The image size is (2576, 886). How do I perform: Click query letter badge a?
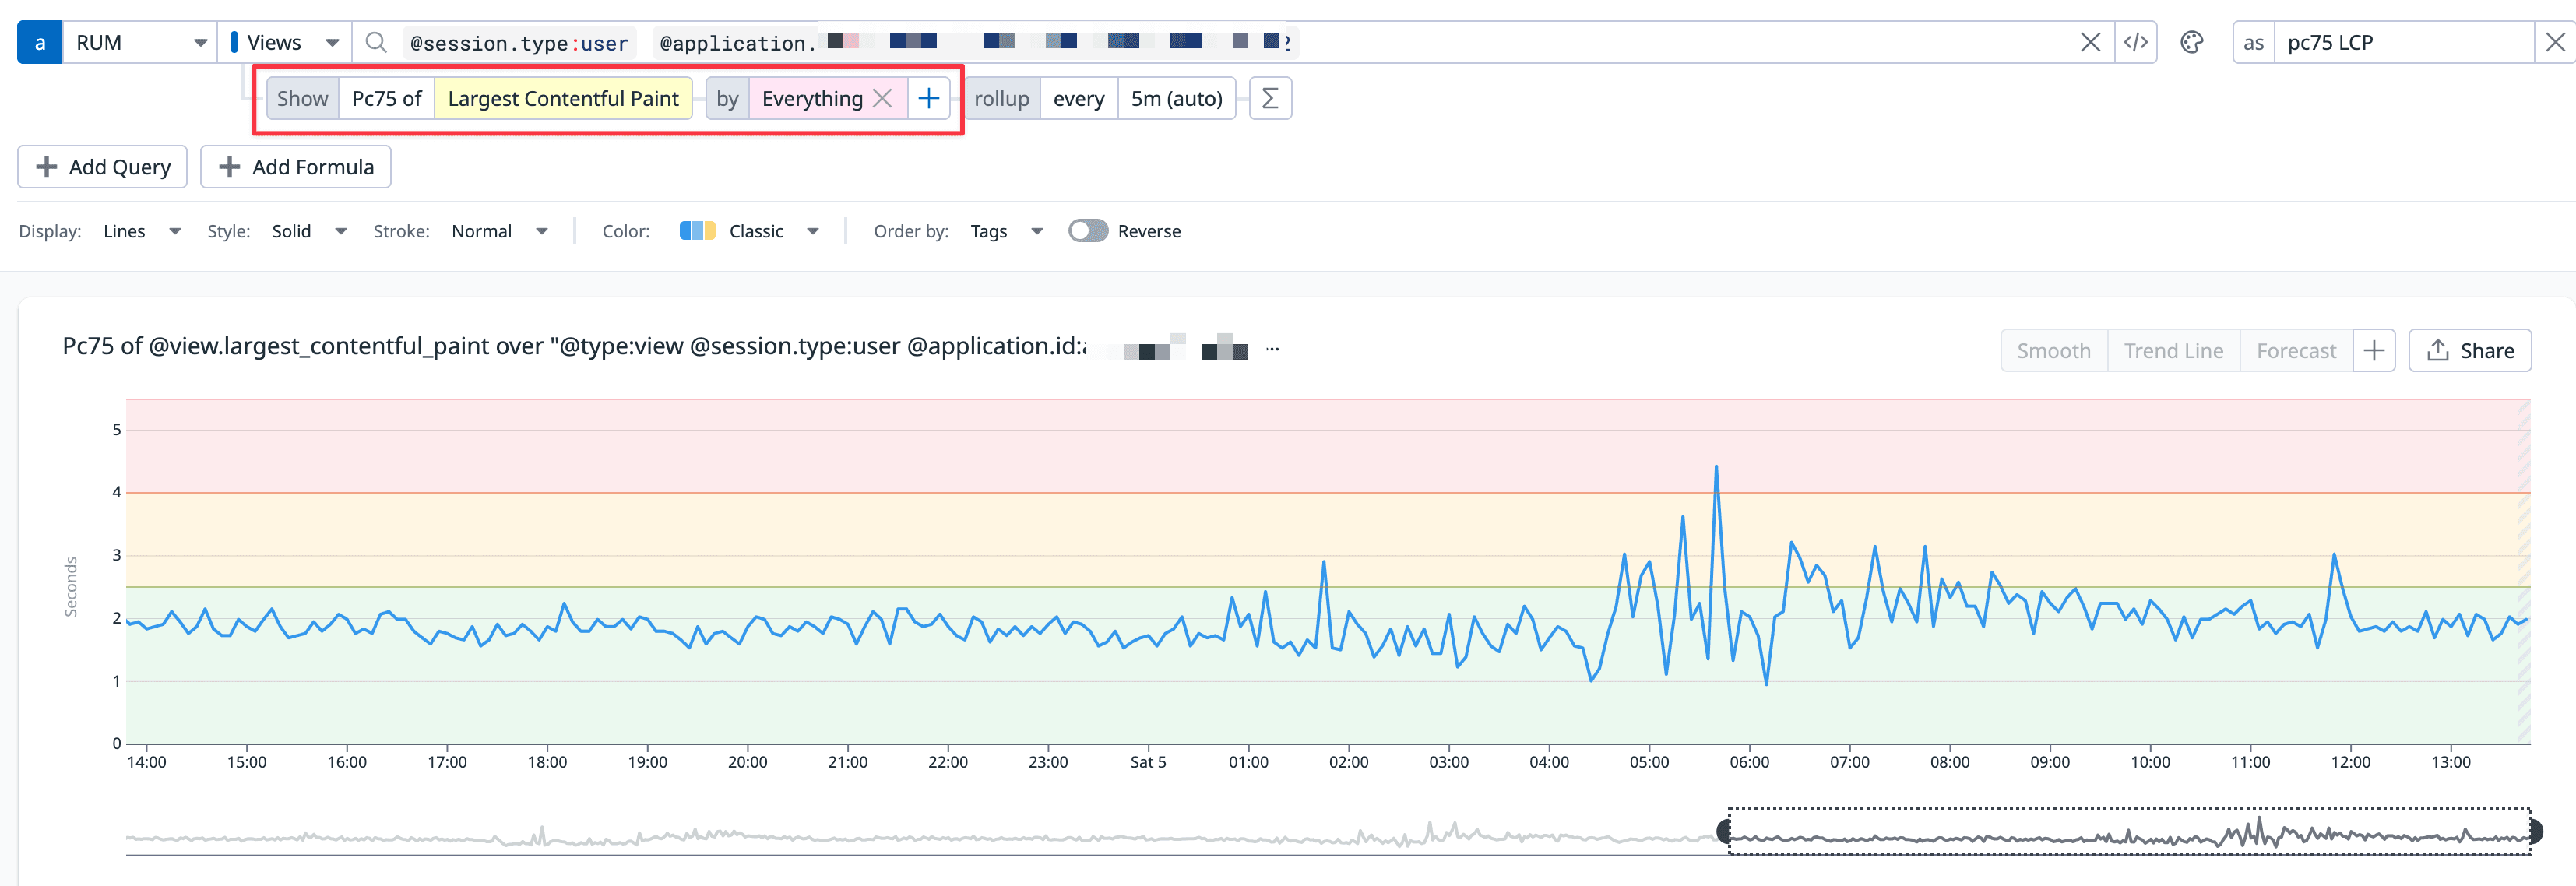click(40, 42)
